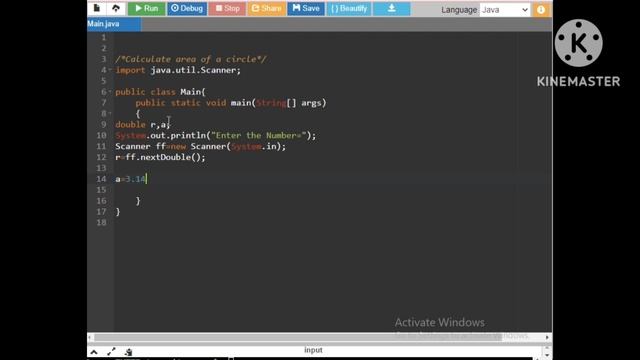Click the horizontal scrollbar right arrow
The width and height of the screenshot is (640, 360).
(x=547, y=337)
